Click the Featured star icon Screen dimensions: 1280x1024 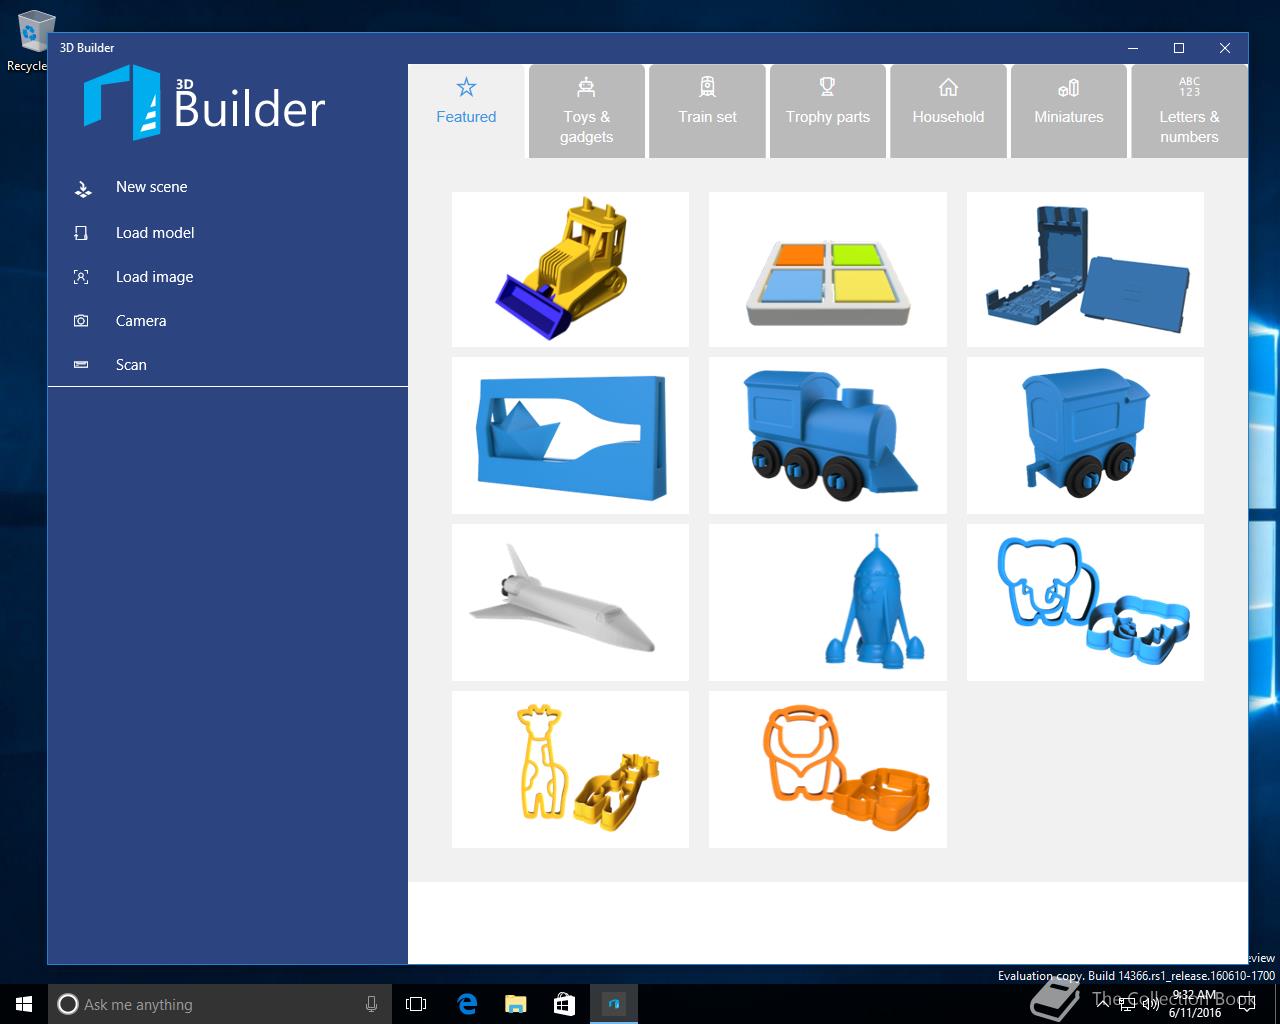(466, 87)
